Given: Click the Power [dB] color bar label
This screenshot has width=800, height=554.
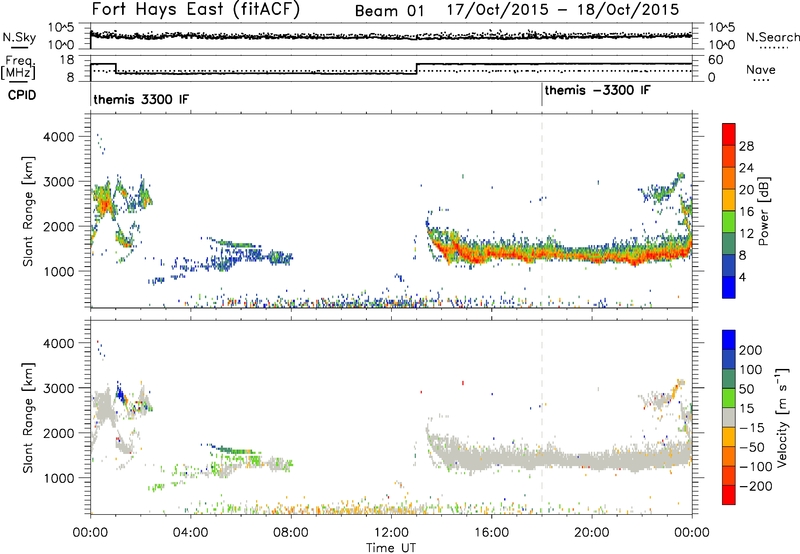Looking at the screenshot, I should pyautogui.click(x=763, y=211).
